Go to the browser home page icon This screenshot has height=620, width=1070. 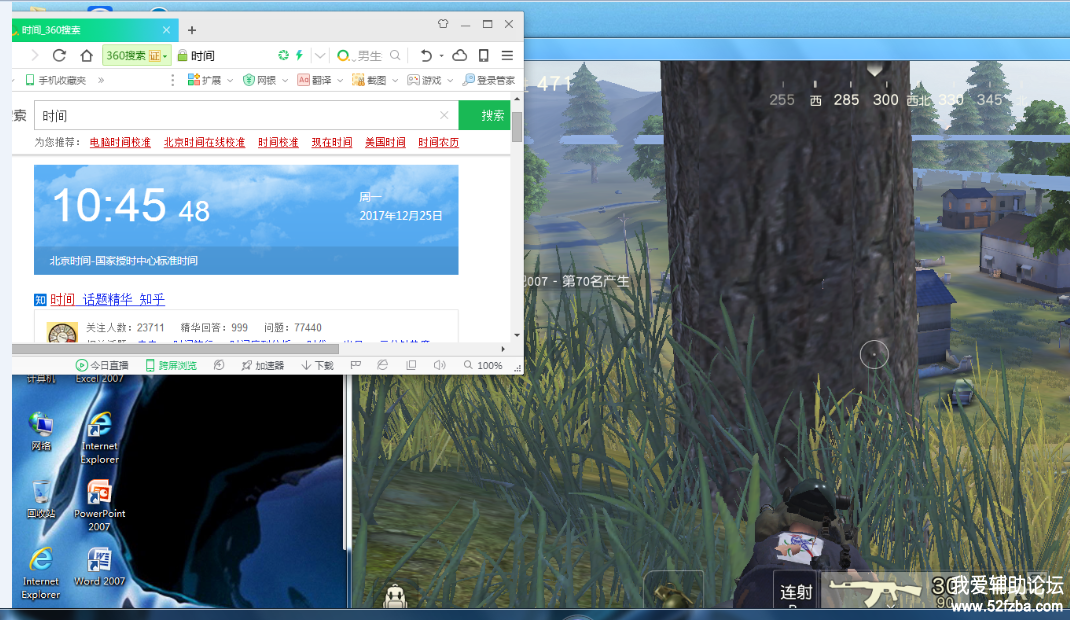86,55
